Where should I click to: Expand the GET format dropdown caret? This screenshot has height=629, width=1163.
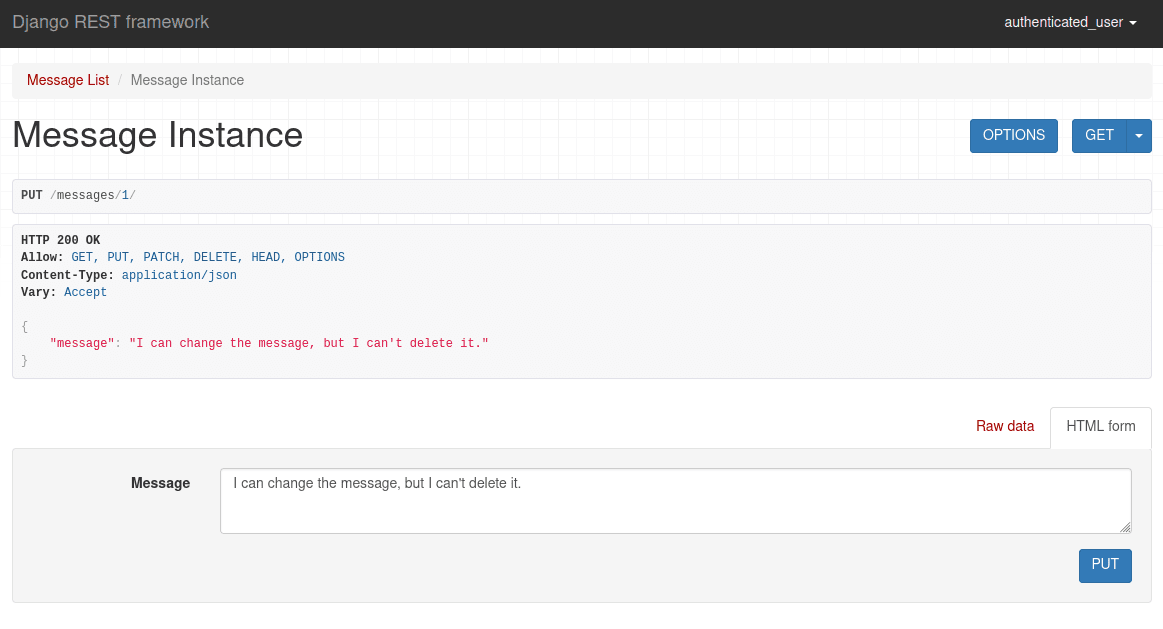1139,136
